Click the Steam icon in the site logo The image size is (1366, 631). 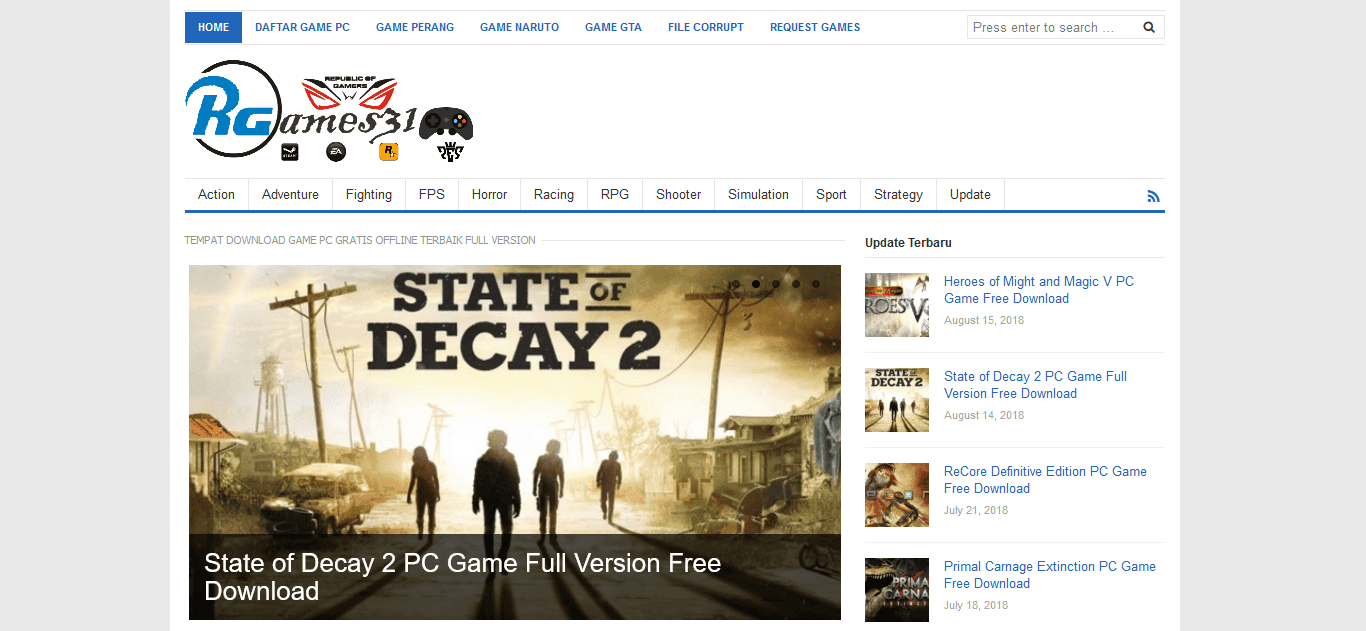290,151
